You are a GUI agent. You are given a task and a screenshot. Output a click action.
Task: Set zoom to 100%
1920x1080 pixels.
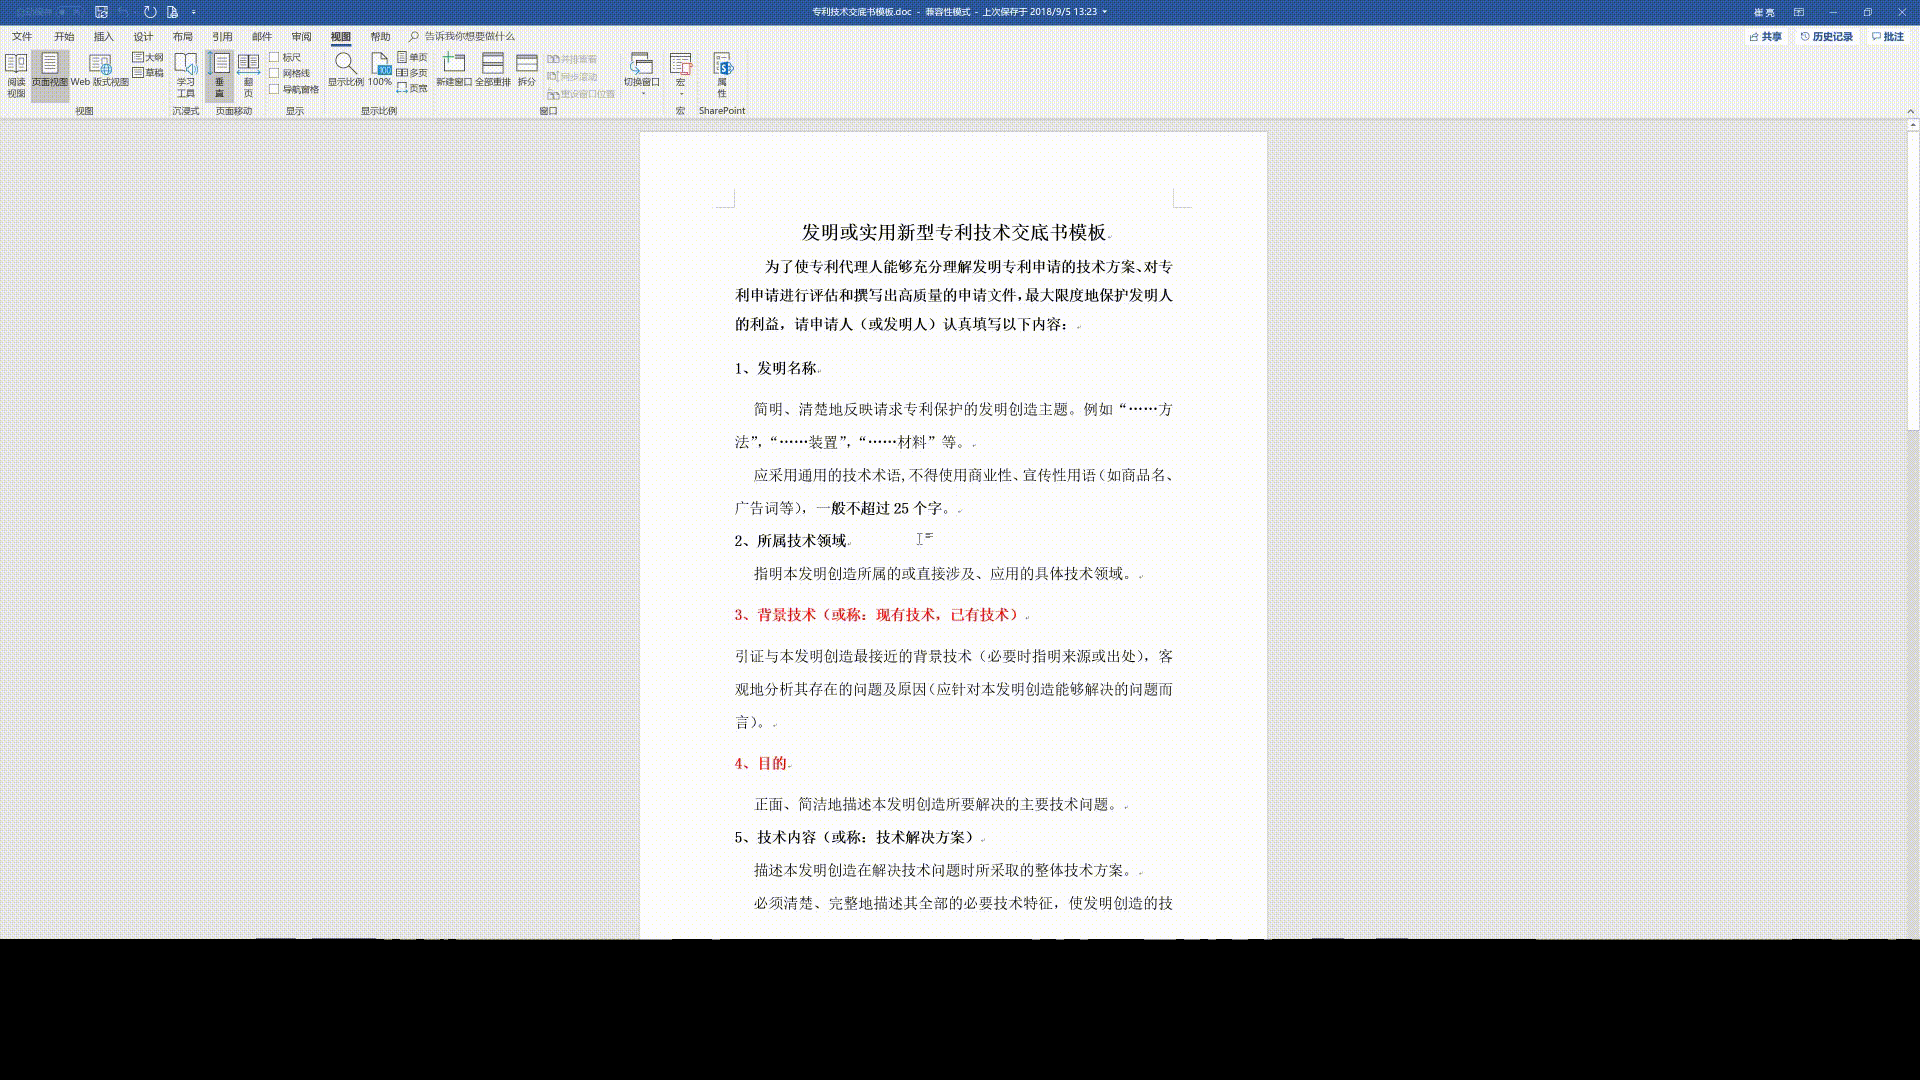pos(380,70)
